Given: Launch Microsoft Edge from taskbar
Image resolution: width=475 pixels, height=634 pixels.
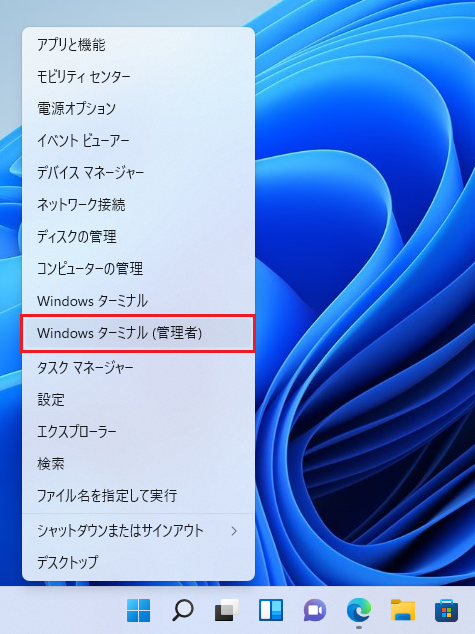Looking at the screenshot, I should click(359, 610).
